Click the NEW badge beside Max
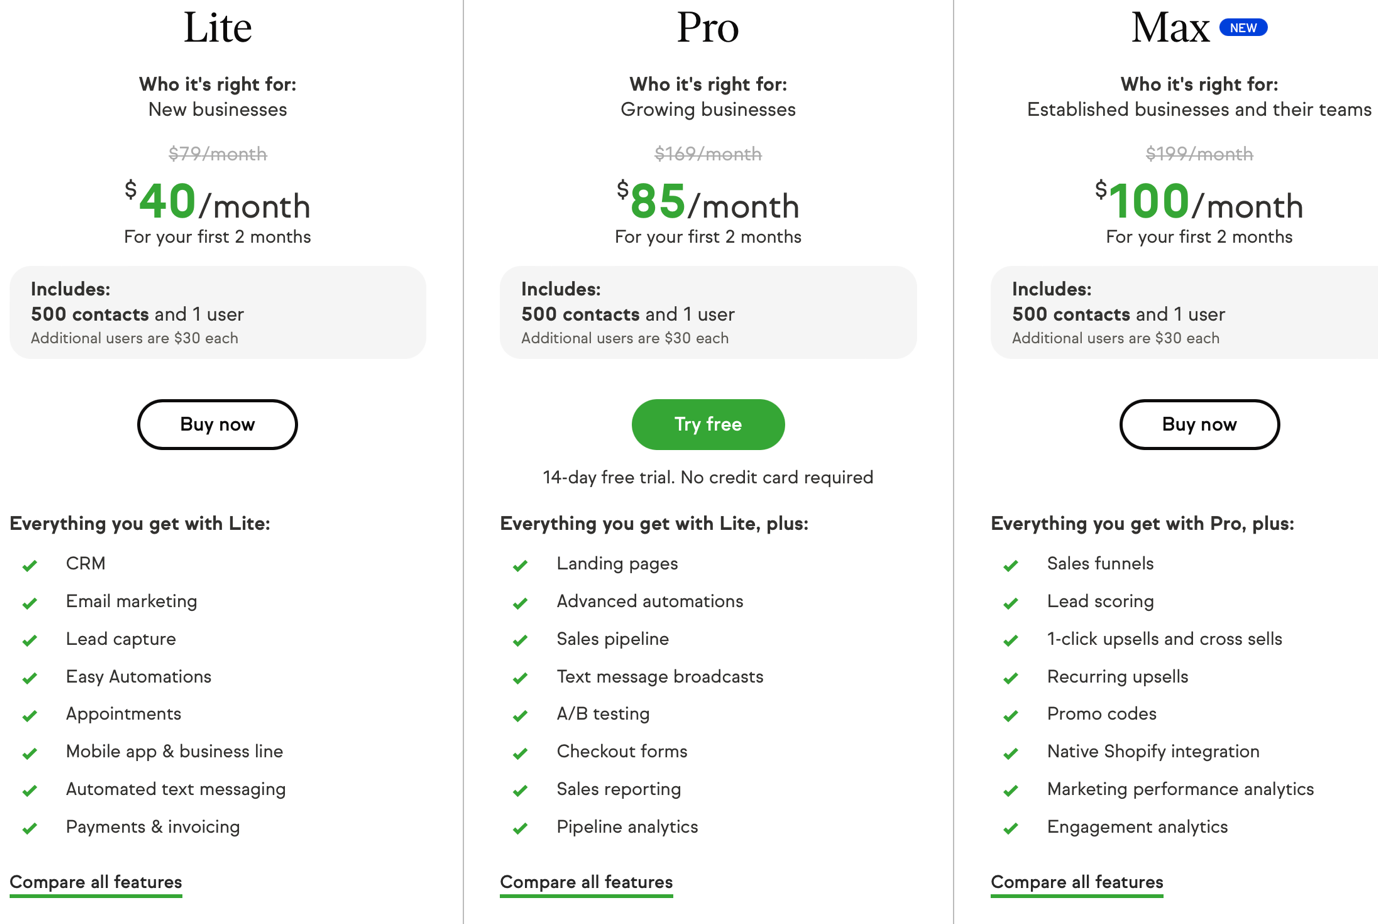Screen dimensions: 1378x924 point(1243,28)
